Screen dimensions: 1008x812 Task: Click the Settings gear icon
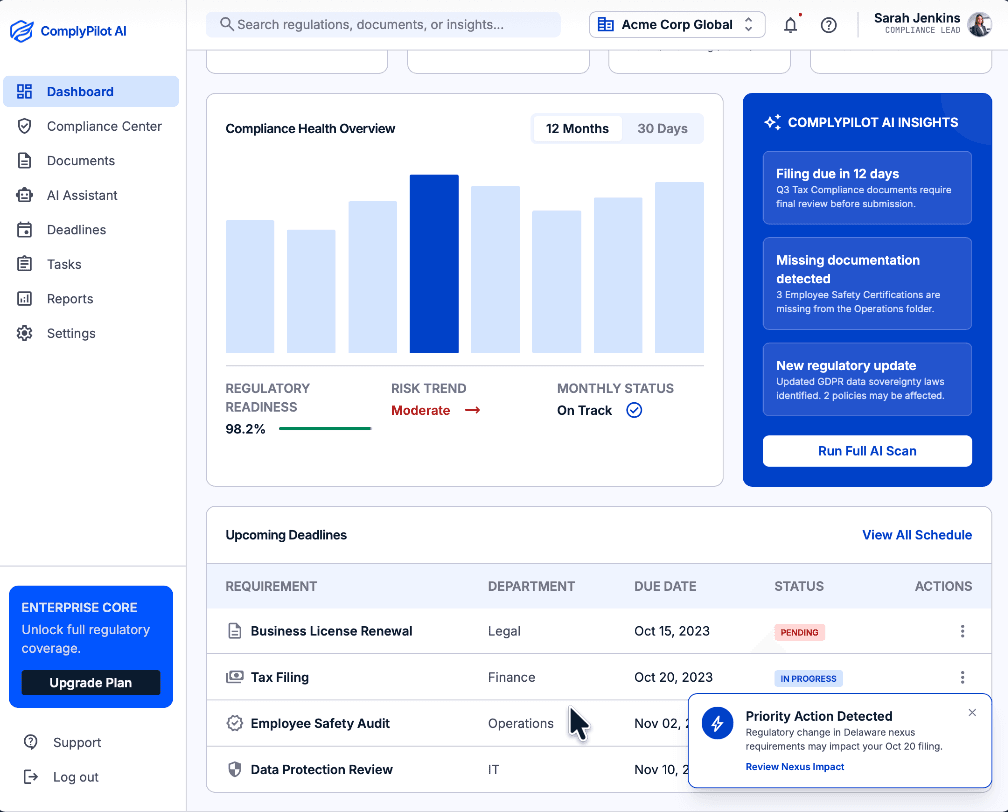click(x=24, y=333)
